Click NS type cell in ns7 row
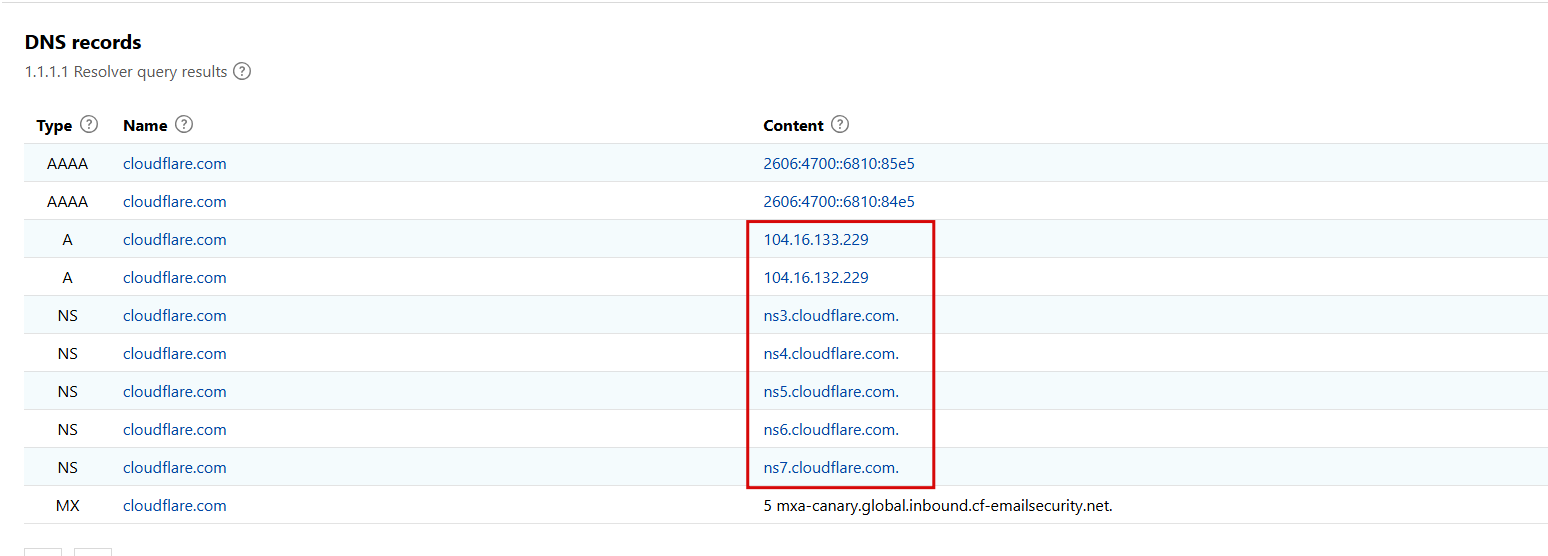The width and height of the screenshot is (1548, 556). point(68,467)
